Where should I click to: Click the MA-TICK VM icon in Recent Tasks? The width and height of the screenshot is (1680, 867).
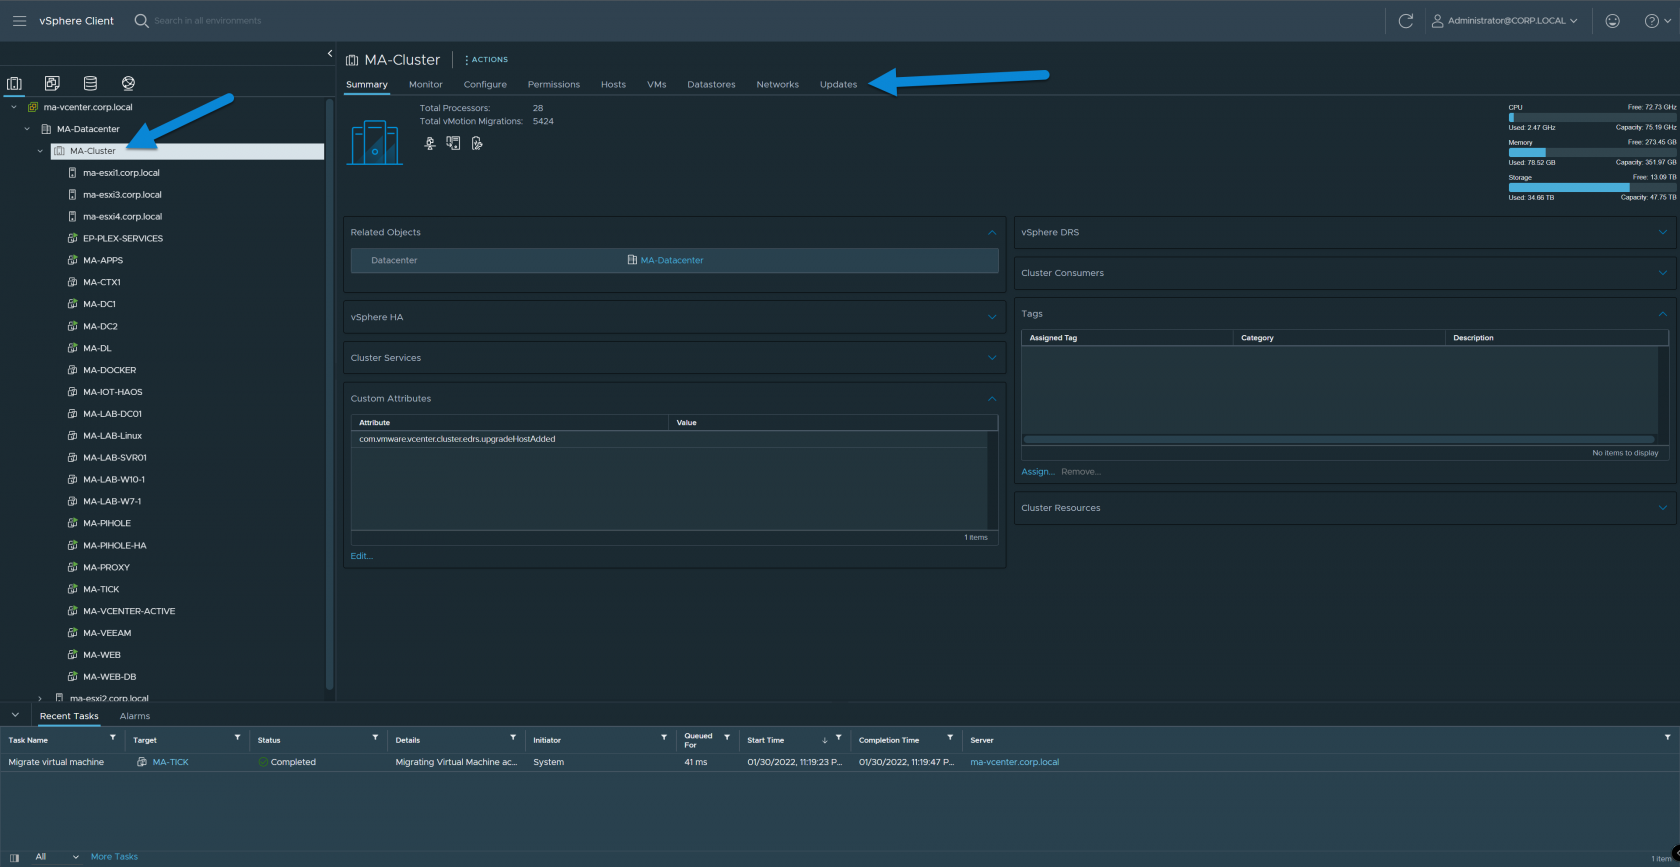click(x=142, y=762)
